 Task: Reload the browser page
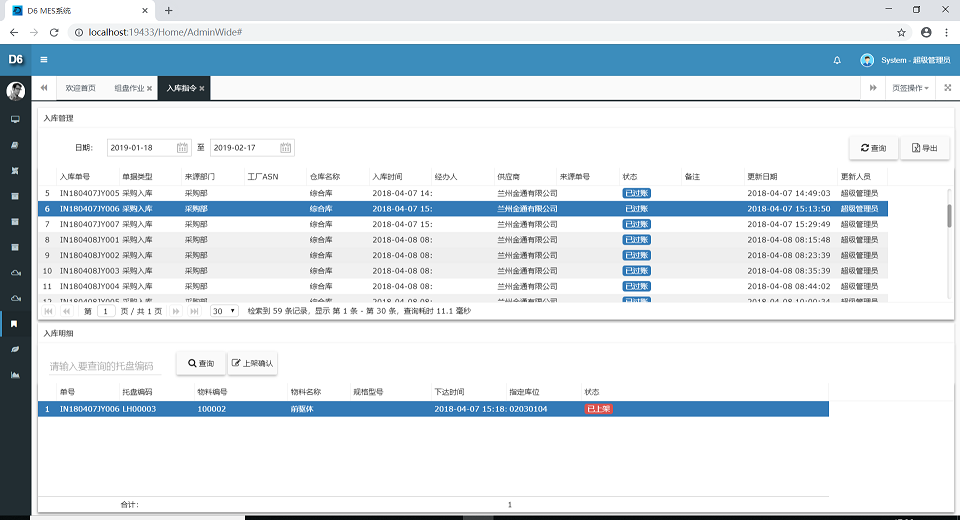tap(54, 32)
